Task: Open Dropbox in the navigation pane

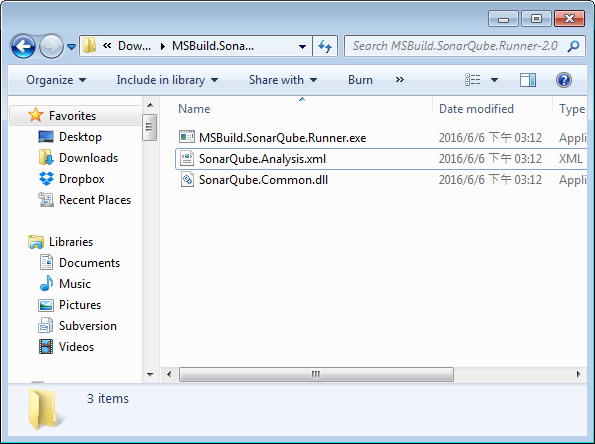Action: (x=82, y=179)
